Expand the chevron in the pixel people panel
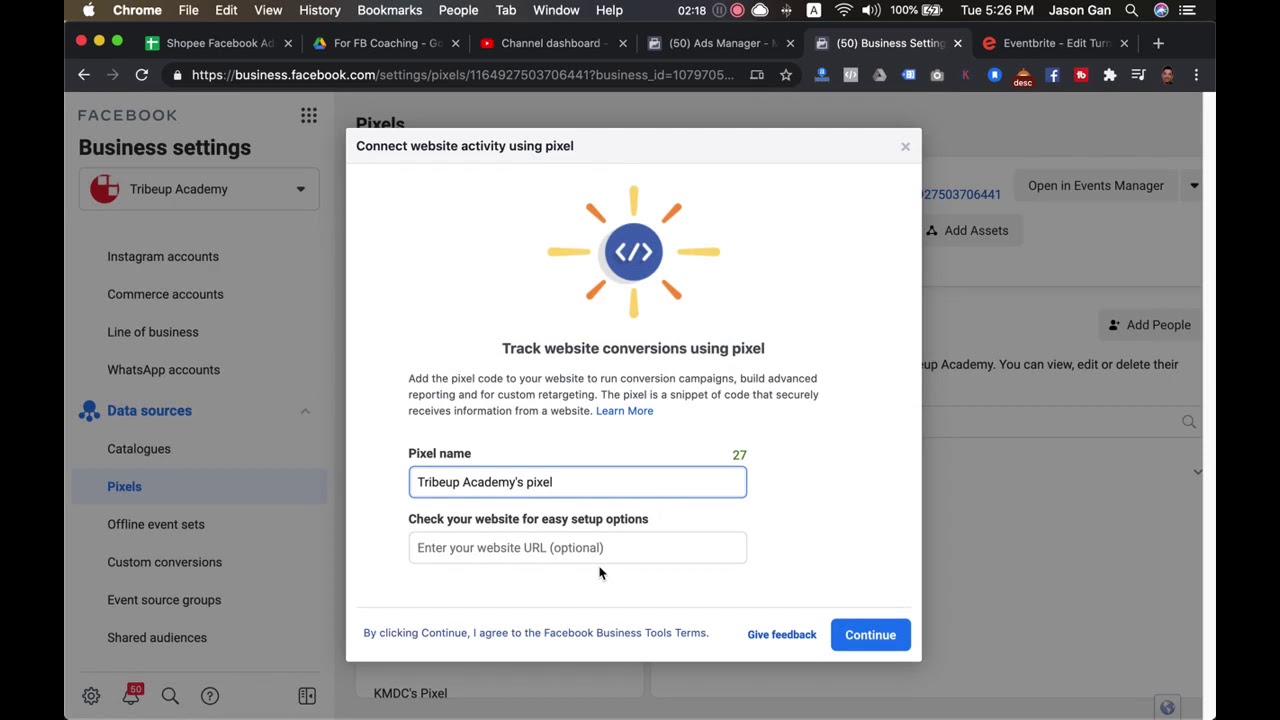The image size is (1280, 720). pos(1197,472)
